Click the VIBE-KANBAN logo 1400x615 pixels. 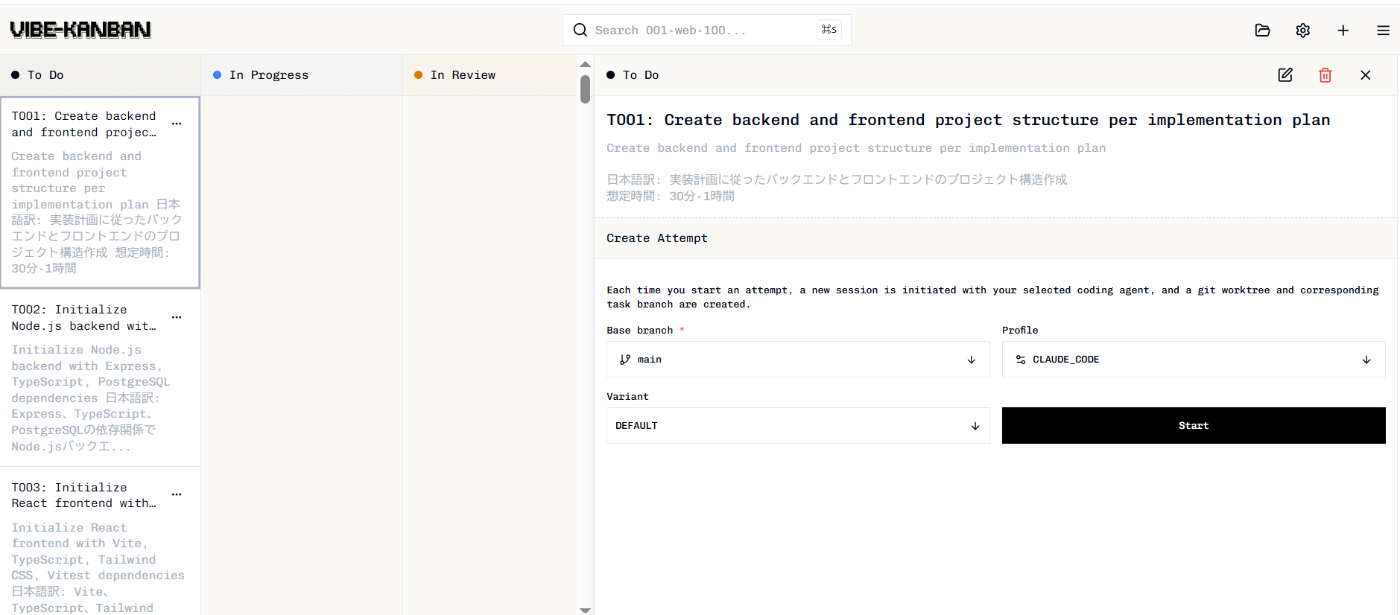80,30
